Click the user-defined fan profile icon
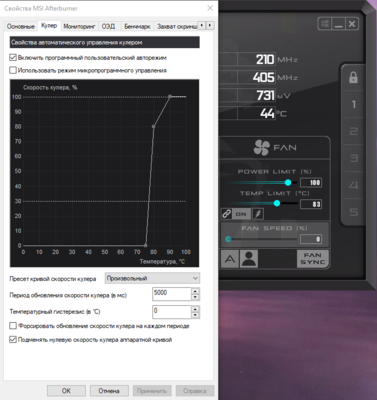The height and width of the screenshot is (400, 377). (x=249, y=259)
